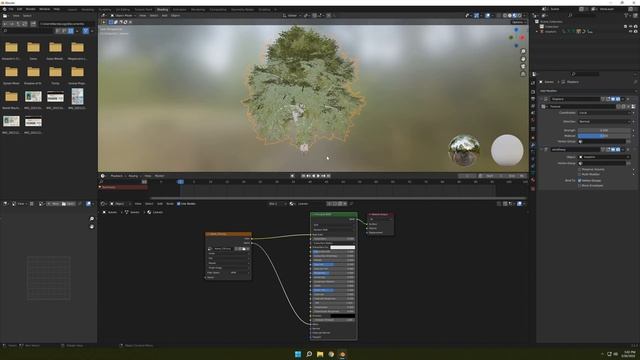Toggle Collection render camera icon in outliner

click(636, 27)
